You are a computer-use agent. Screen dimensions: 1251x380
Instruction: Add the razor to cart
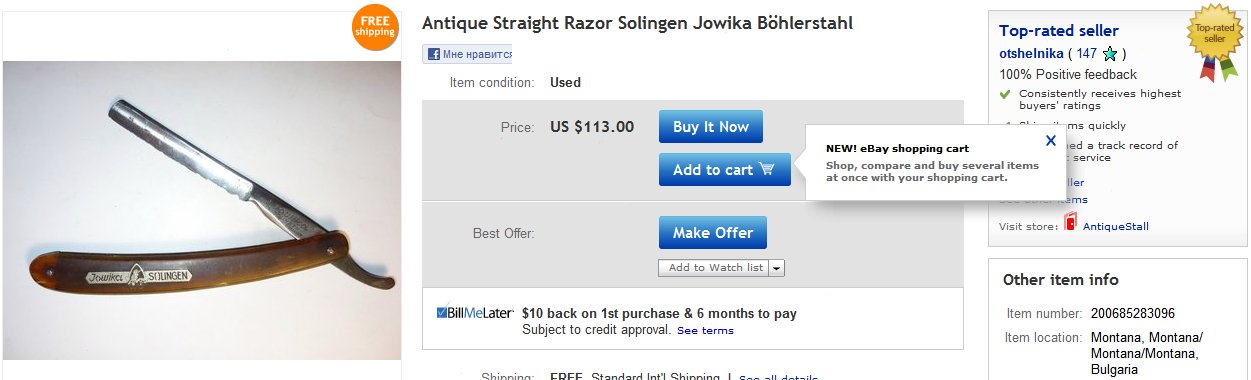725,169
